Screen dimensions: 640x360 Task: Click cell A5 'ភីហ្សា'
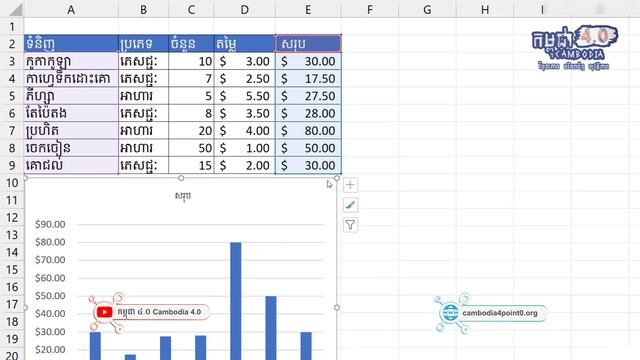point(71,96)
